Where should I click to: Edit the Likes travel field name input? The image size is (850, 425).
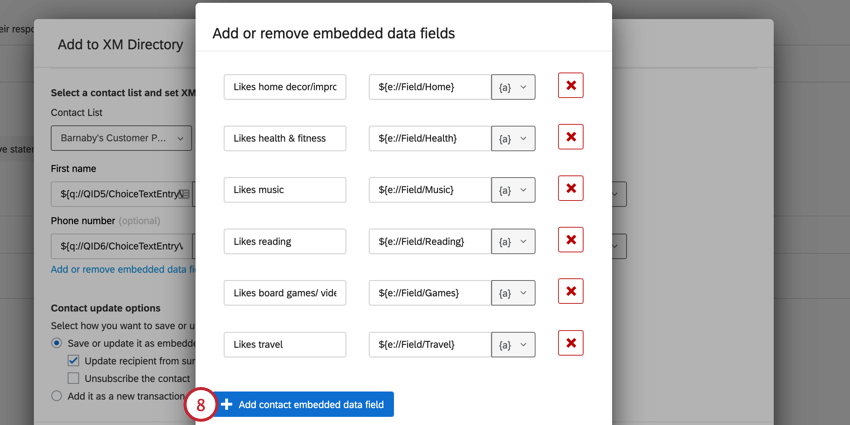[x=285, y=345]
